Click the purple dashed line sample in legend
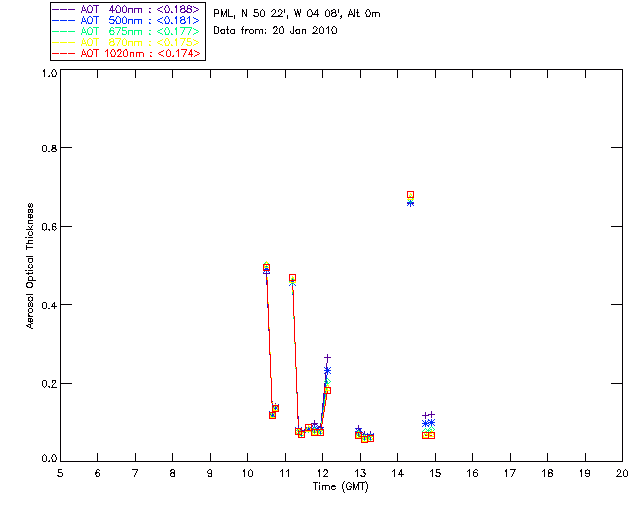Screen dimensions: 640x512 [x=64, y=9]
